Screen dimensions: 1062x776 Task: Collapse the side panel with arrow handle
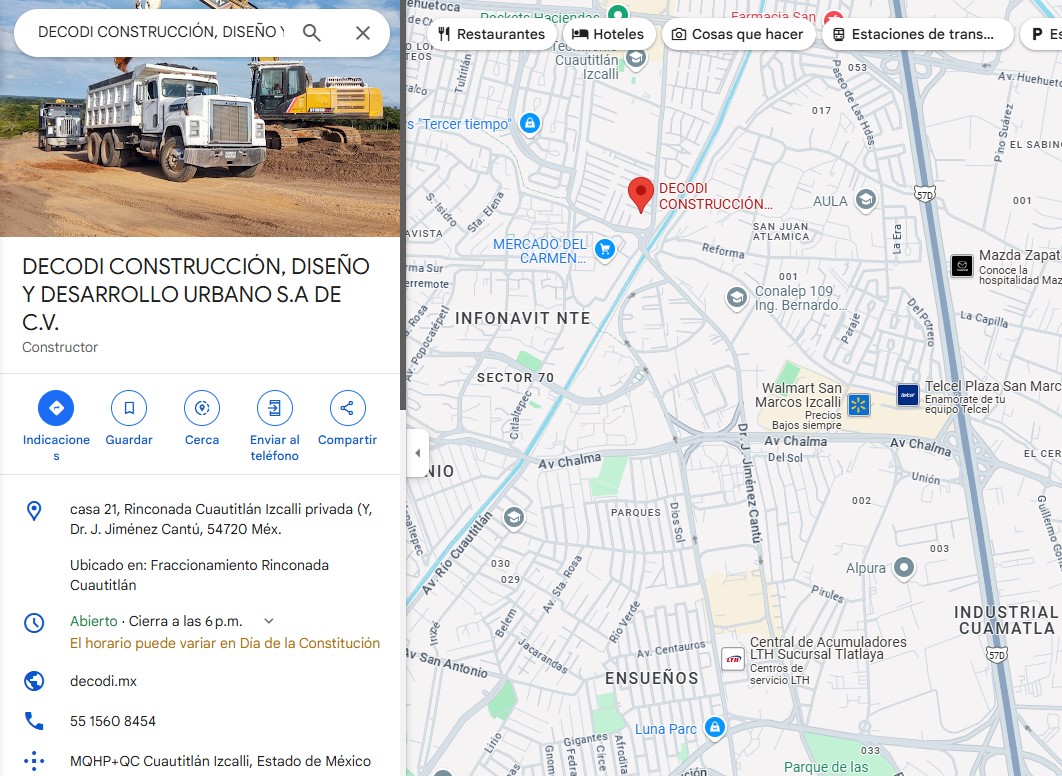417,453
